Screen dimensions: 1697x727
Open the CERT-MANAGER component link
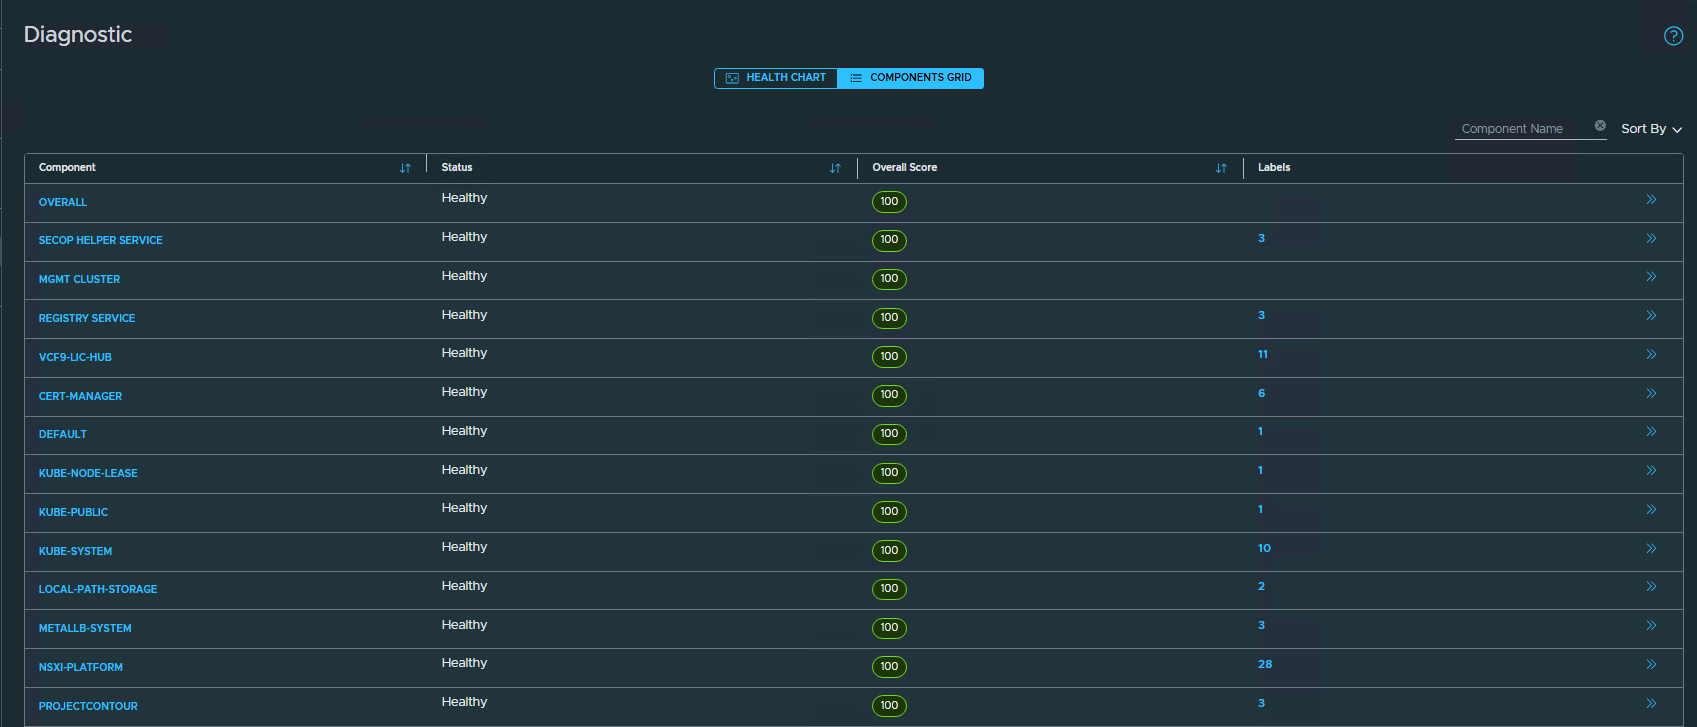(x=80, y=396)
